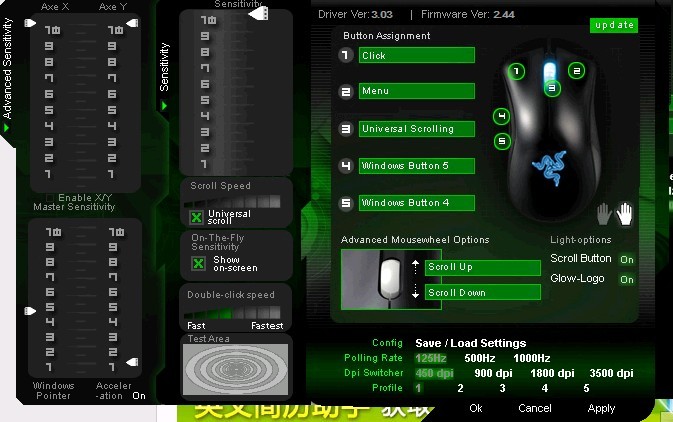Select 450 dpi setting
Screen dimensions: 673x422
click(x=434, y=373)
